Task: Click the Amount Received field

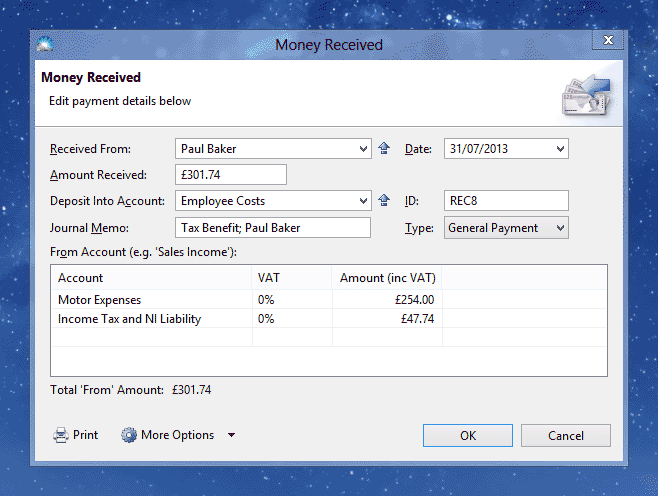Action: point(231,175)
